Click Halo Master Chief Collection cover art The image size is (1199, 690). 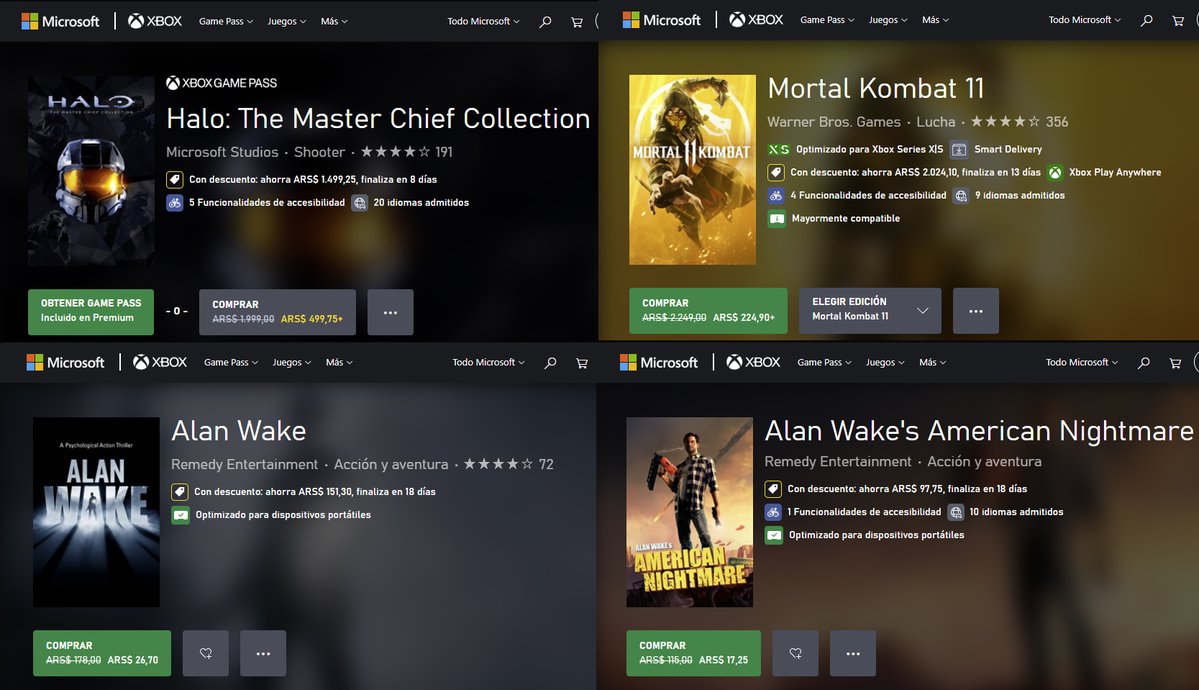click(91, 171)
